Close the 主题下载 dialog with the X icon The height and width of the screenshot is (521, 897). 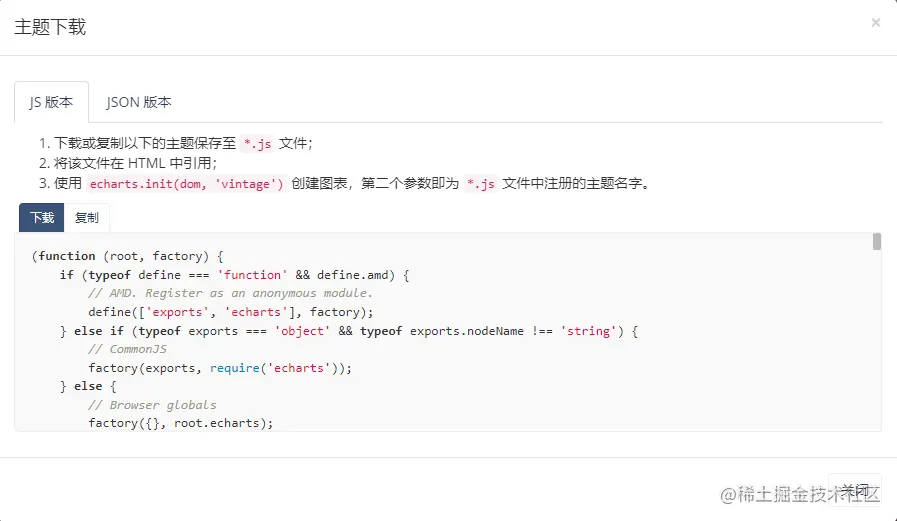(875, 23)
